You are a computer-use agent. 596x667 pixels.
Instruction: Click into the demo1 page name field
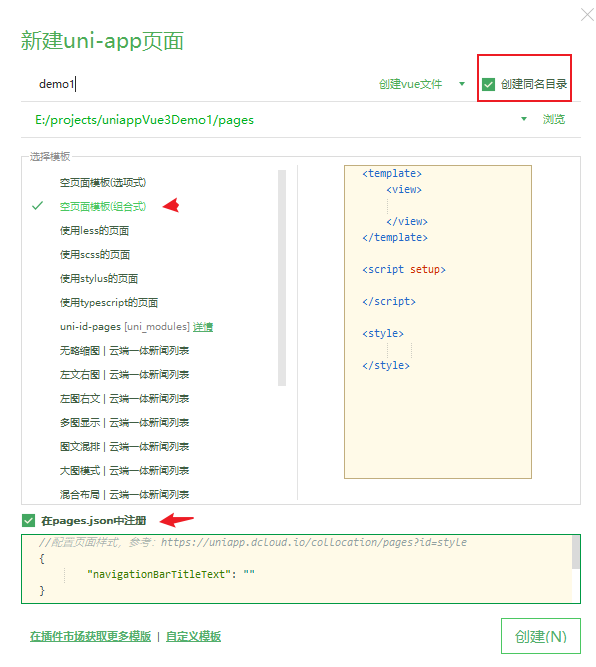point(200,84)
